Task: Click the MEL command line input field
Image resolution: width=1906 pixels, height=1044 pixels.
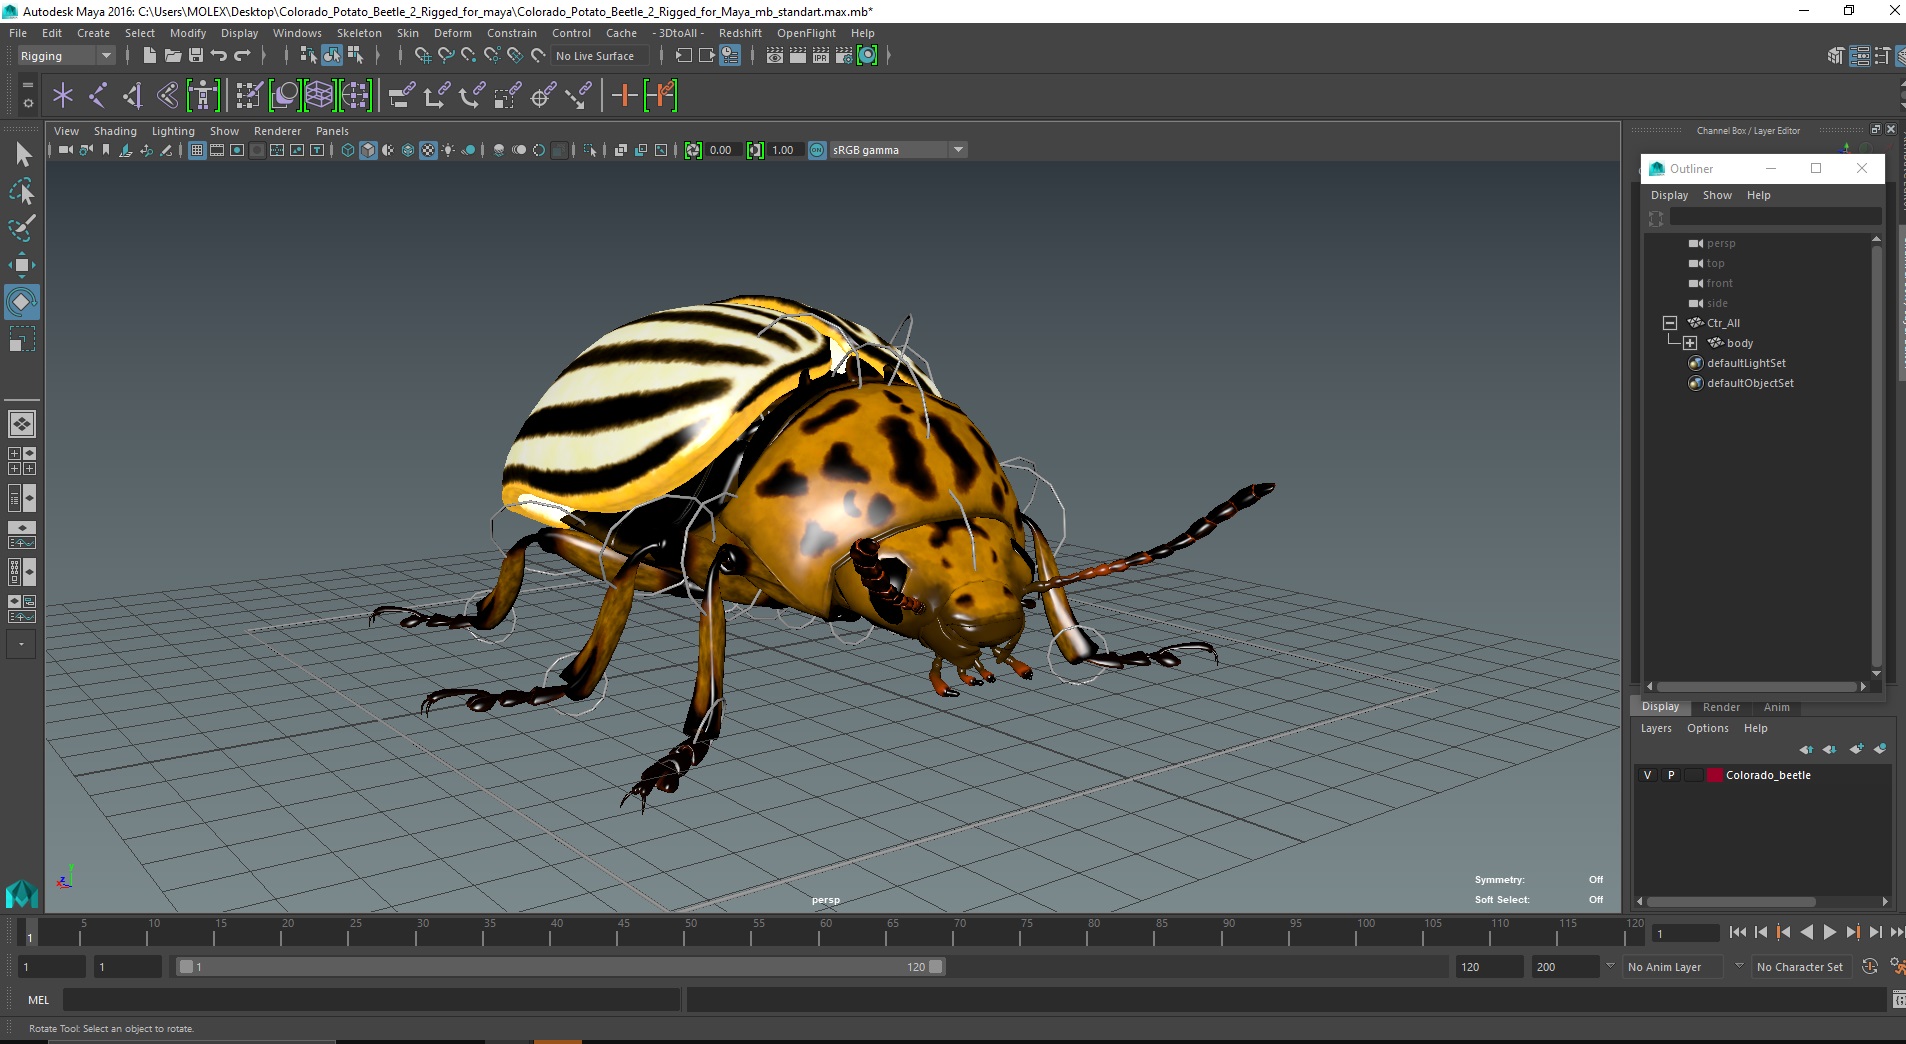Action: pos(371,1000)
